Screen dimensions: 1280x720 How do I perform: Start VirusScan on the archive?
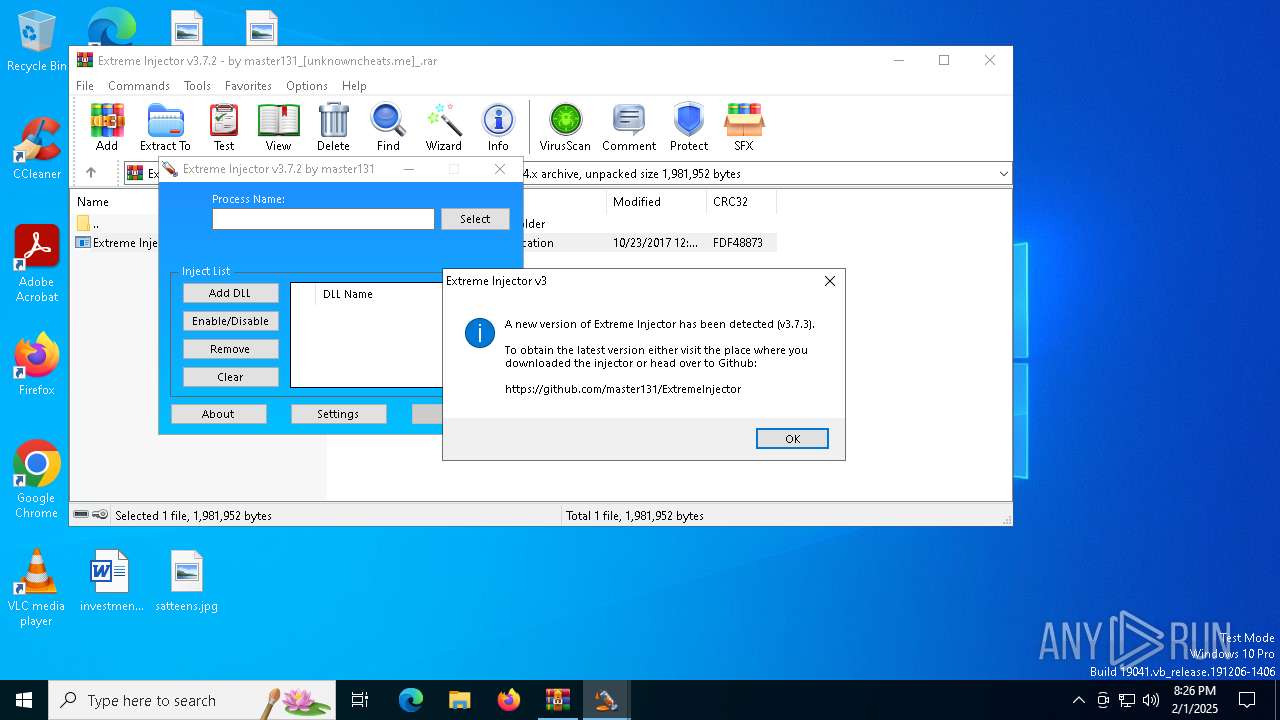point(565,127)
